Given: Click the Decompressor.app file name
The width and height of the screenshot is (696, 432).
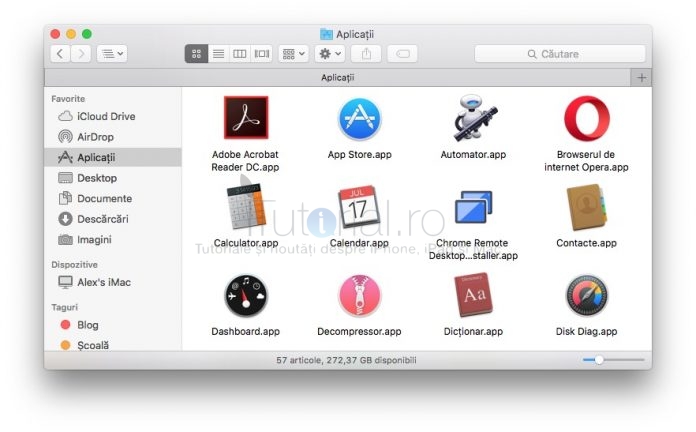Looking at the screenshot, I should point(359,331).
